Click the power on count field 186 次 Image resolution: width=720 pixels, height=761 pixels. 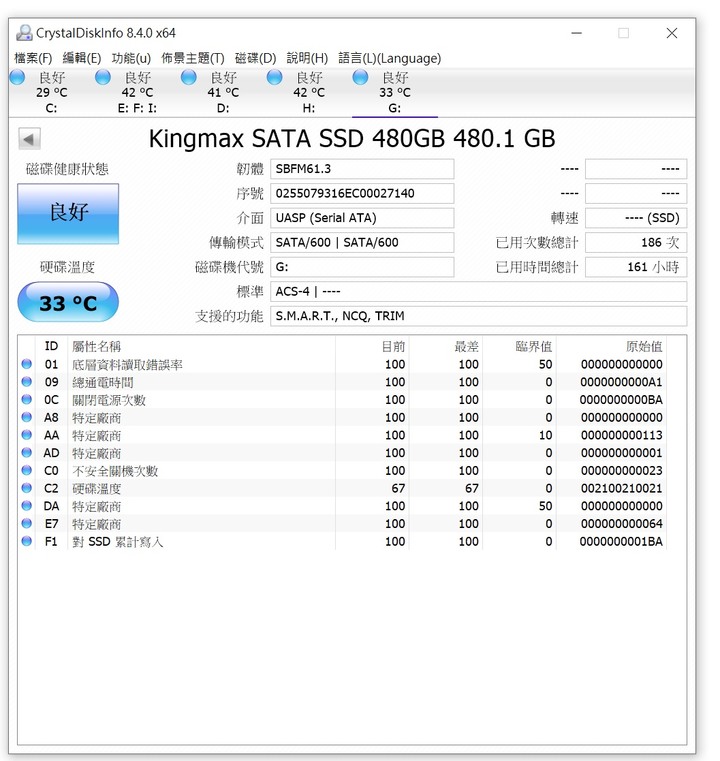pyautogui.click(x=636, y=242)
